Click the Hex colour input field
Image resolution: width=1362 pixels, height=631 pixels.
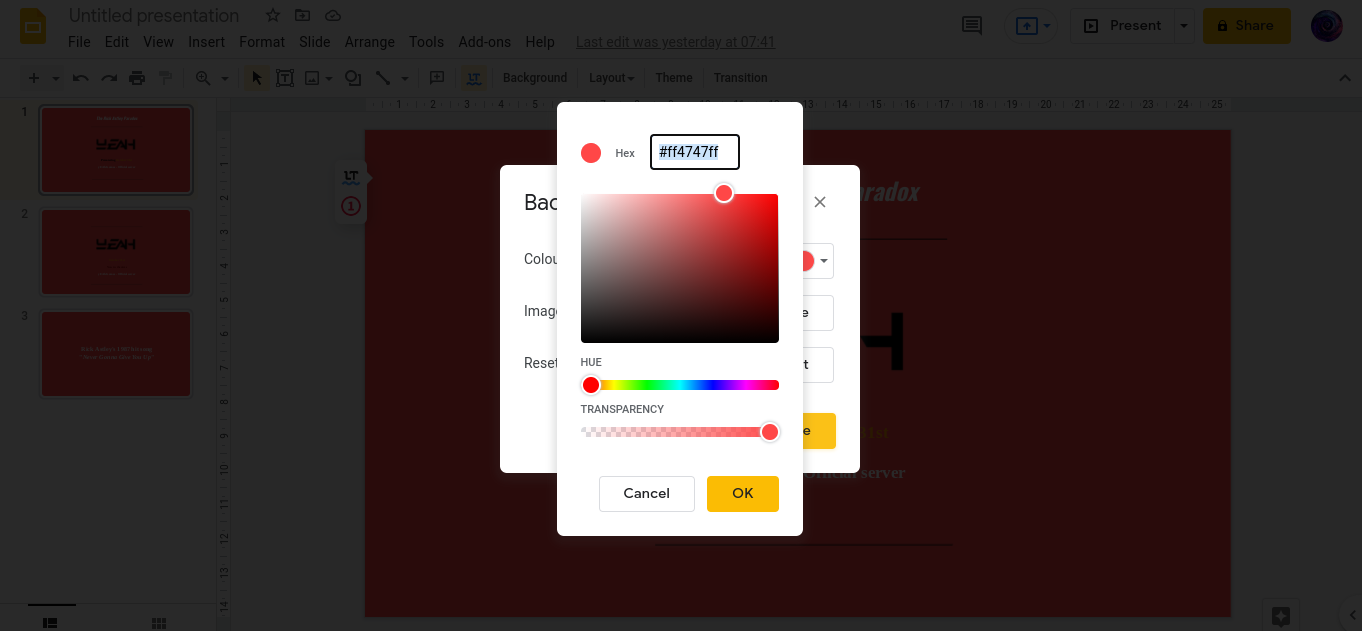coord(694,152)
